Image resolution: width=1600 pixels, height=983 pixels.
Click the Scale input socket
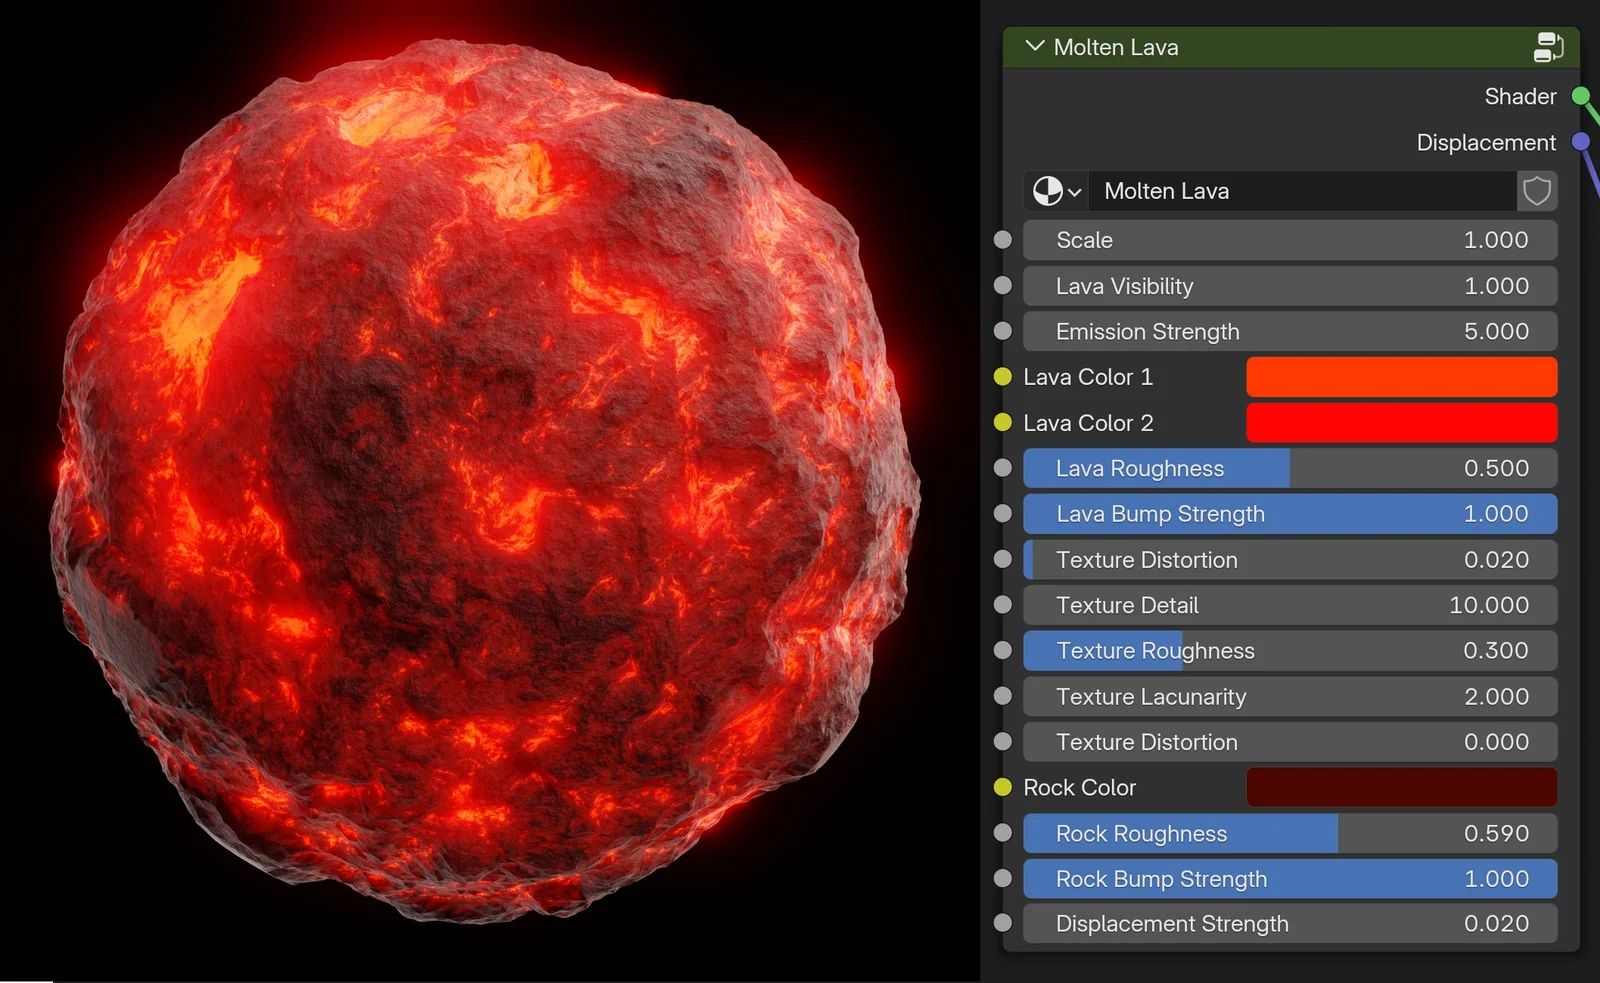(x=1001, y=240)
